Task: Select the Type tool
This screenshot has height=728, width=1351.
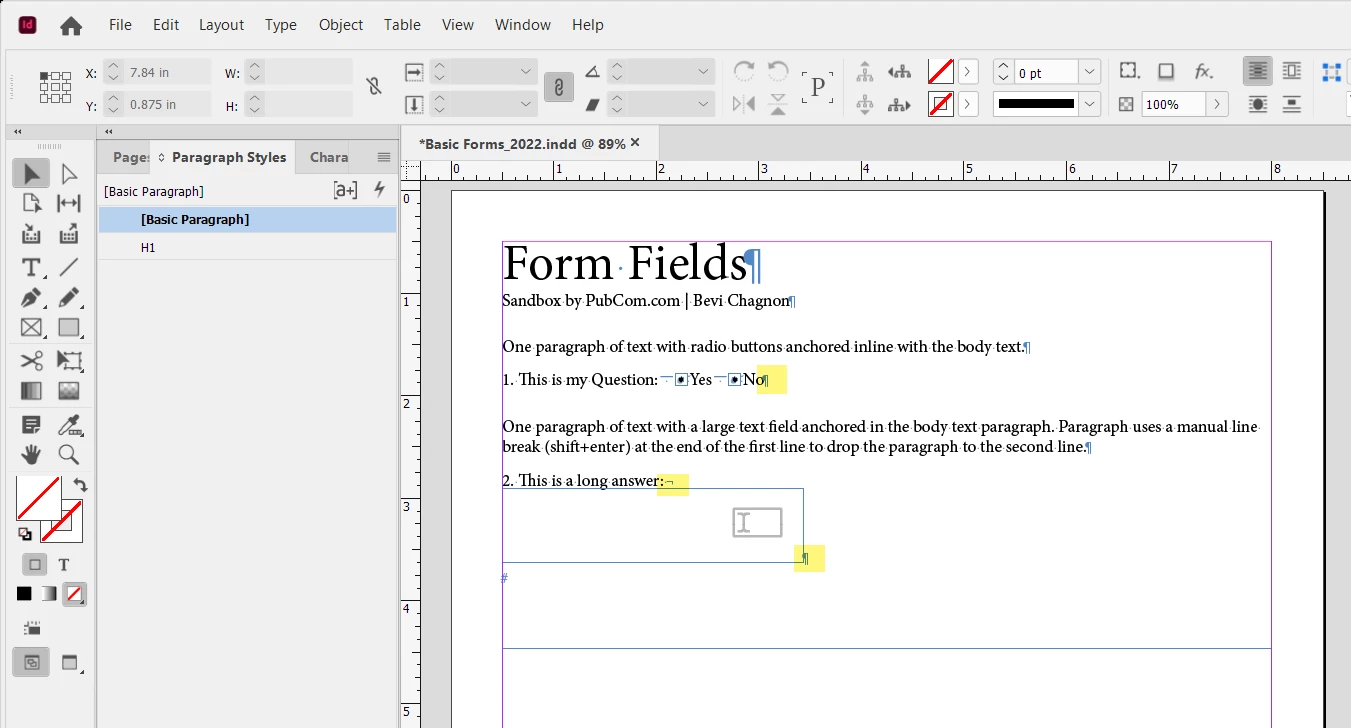Action: [31, 267]
